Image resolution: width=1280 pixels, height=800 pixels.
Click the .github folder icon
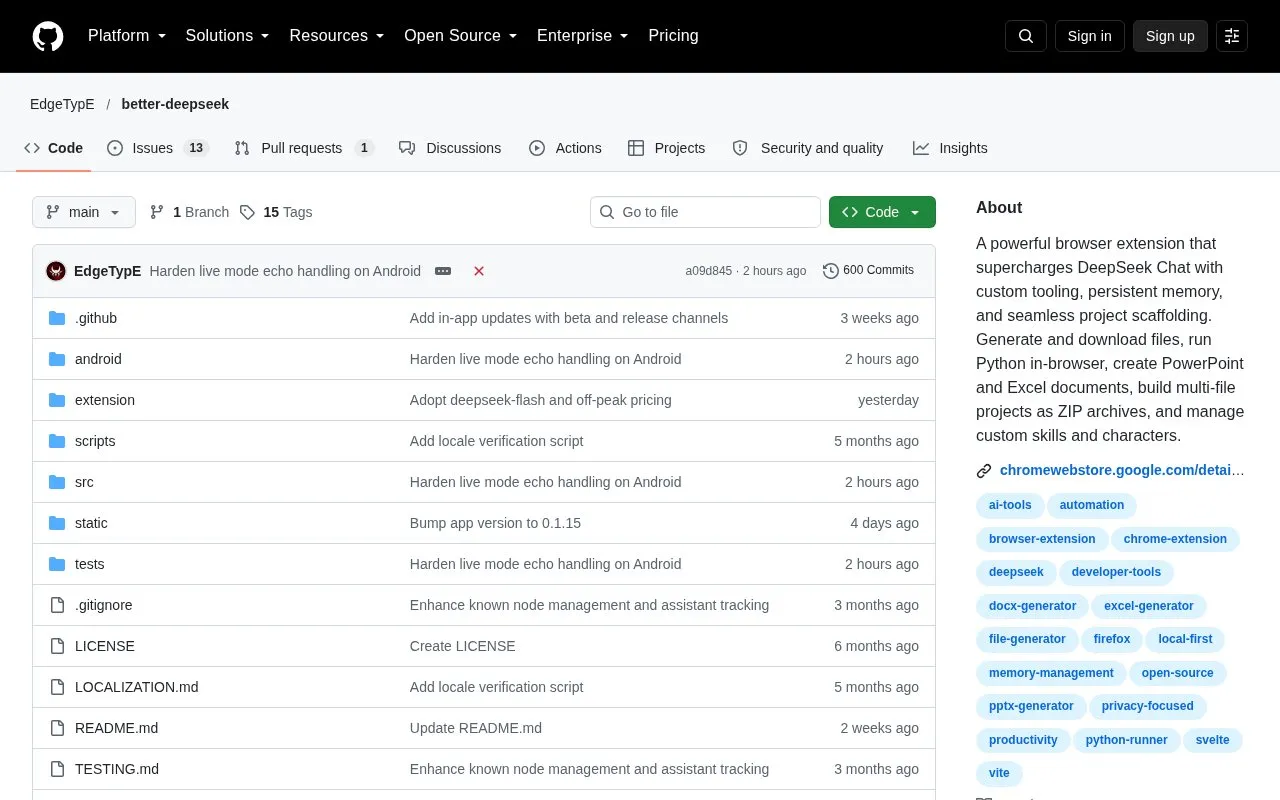pyautogui.click(x=57, y=318)
